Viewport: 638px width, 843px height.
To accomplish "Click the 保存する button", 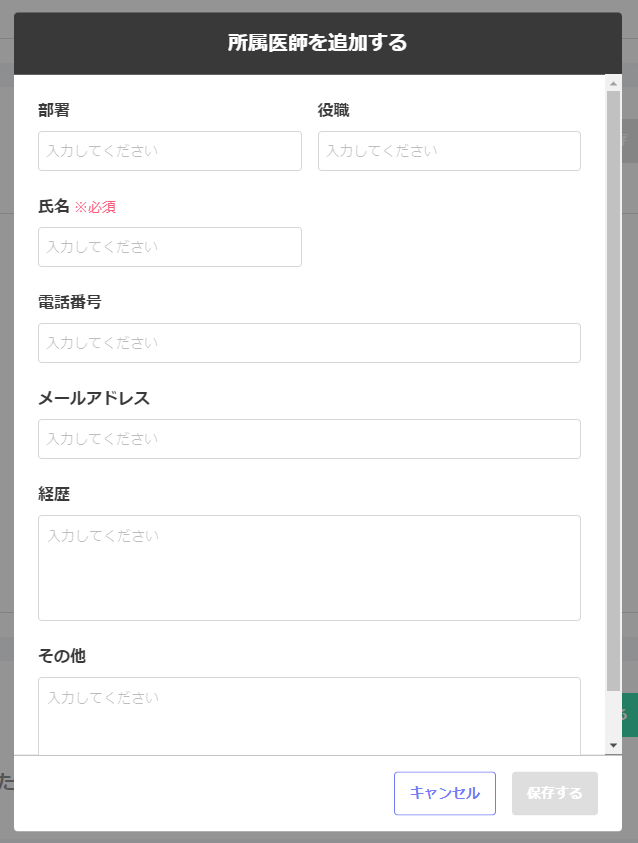I will coord(555,794).
